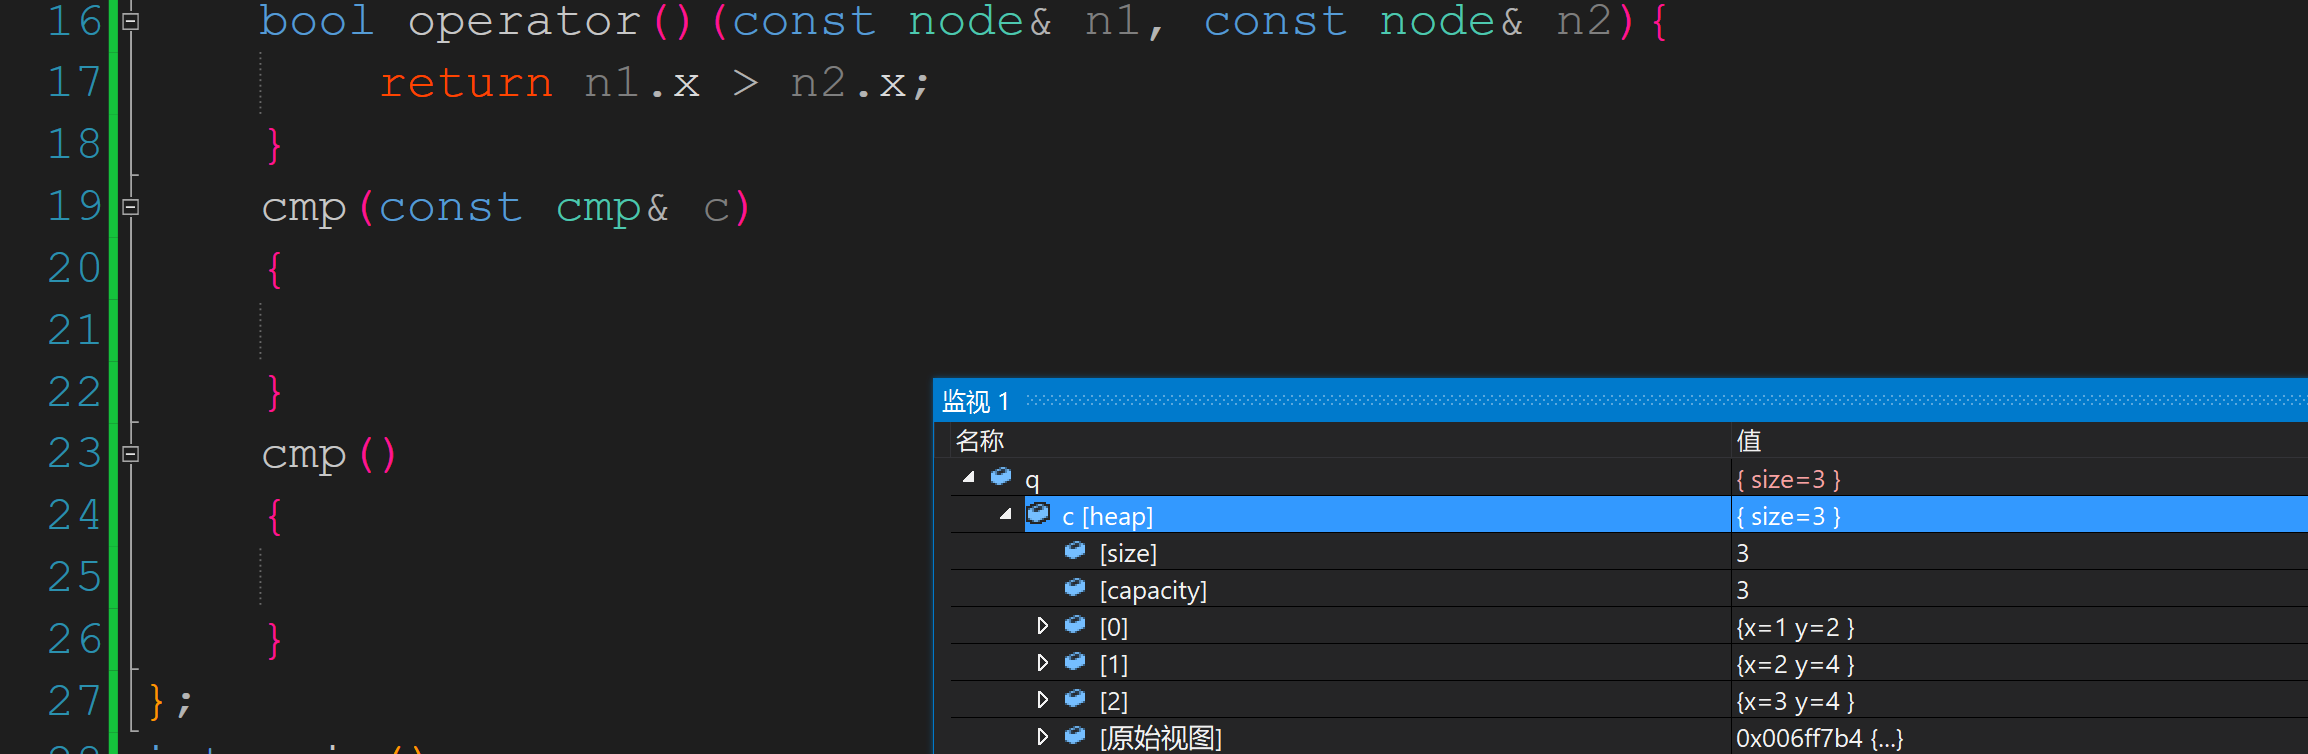The height and width of the screenshot is (754, 2308).
Task: Click the n1 parameter on line 16
Action: coord(1112,22)
